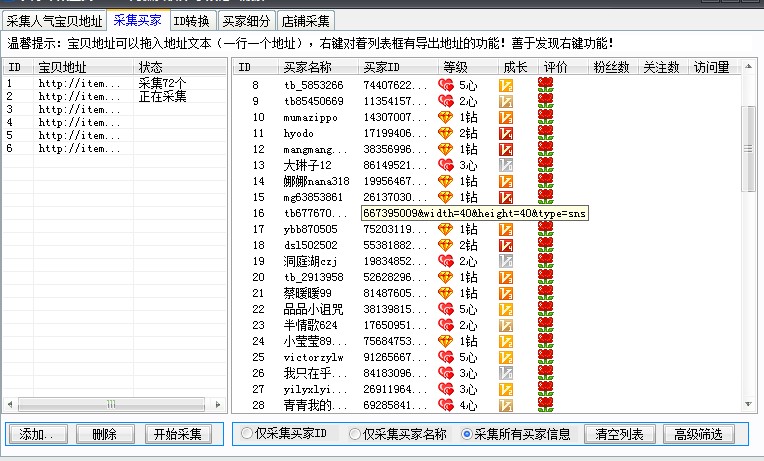764x461 pixels.
Task: Choose the 采集所有买家信息 radio option
Action: (467, 434)
